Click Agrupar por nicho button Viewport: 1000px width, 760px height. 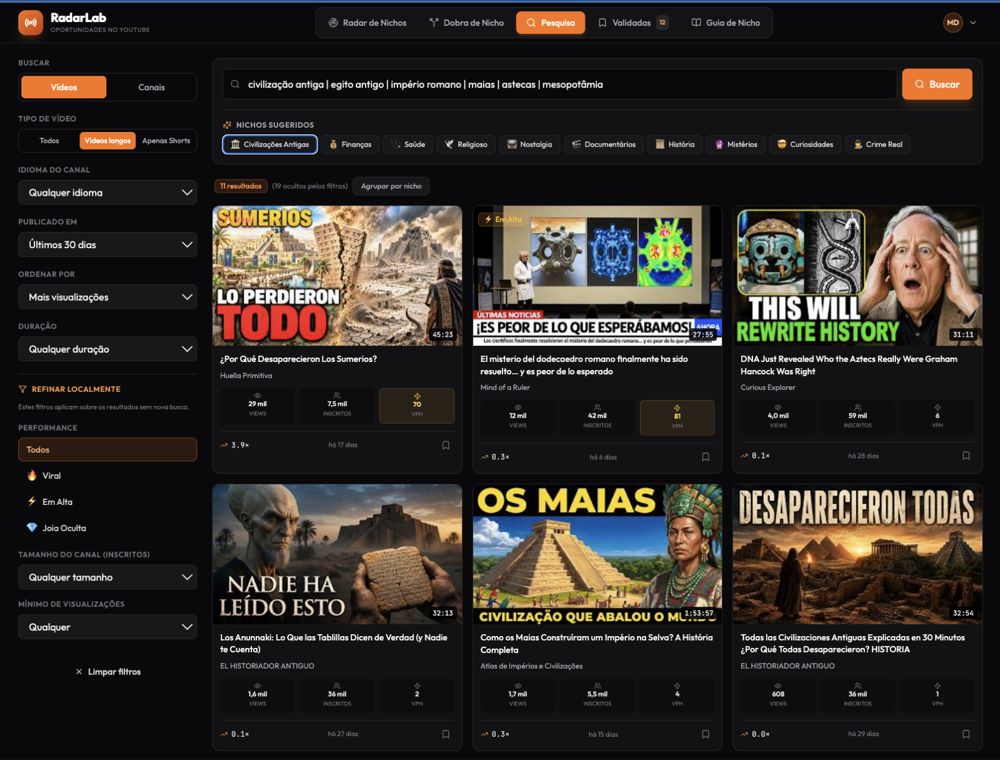[391, 186]
